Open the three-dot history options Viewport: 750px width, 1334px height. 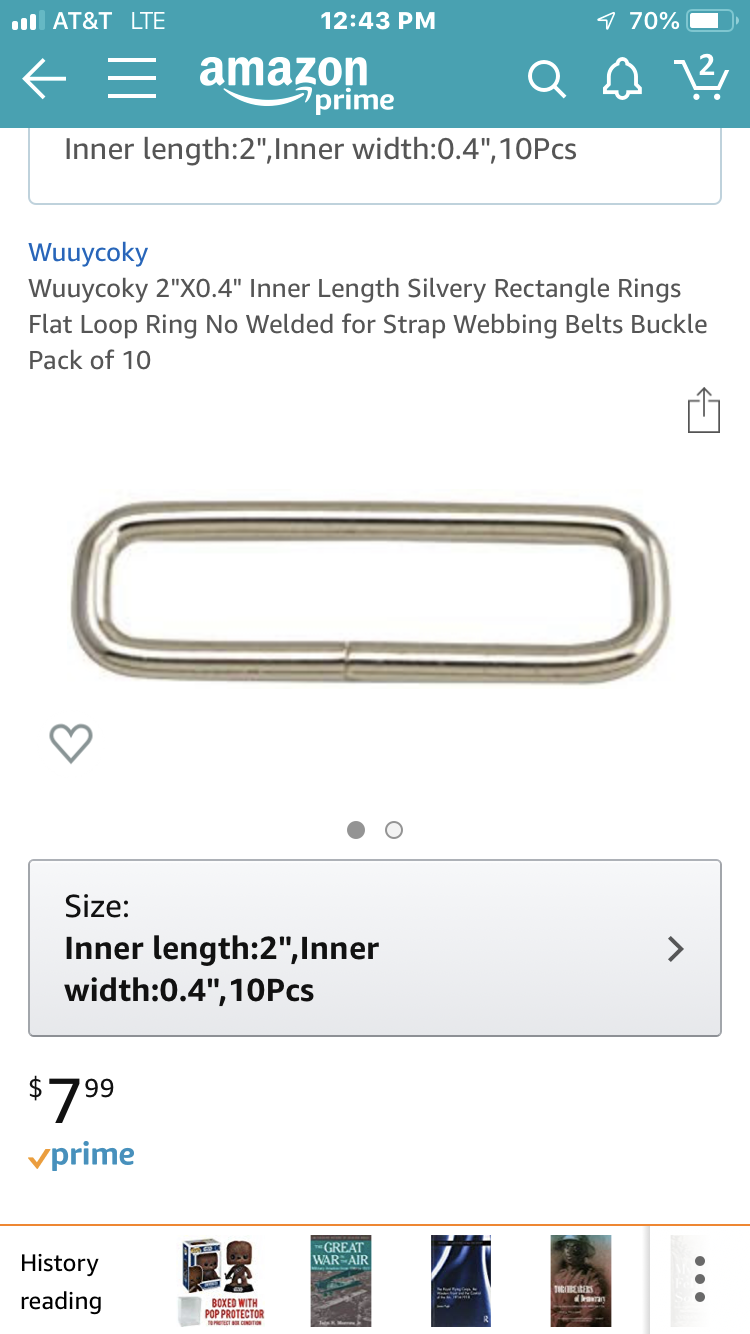tap(700, 1278)
